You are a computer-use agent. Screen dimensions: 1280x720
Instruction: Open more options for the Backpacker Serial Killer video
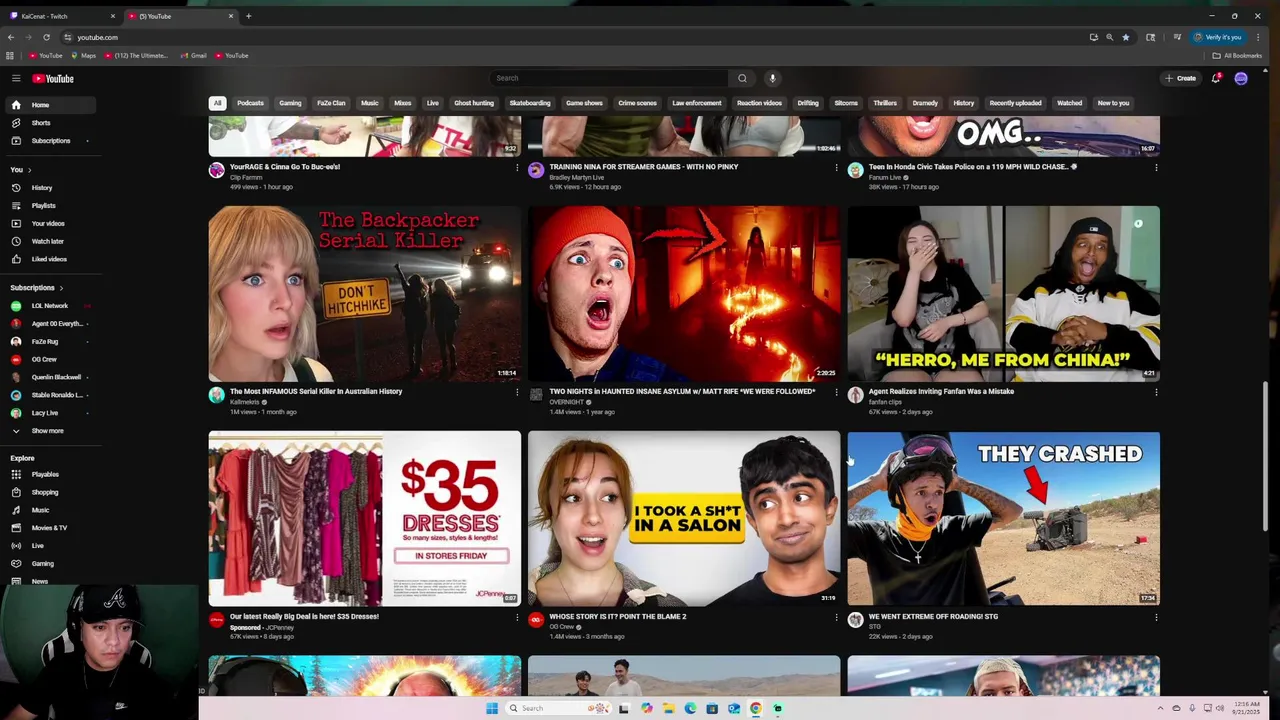tap(517, 393)
